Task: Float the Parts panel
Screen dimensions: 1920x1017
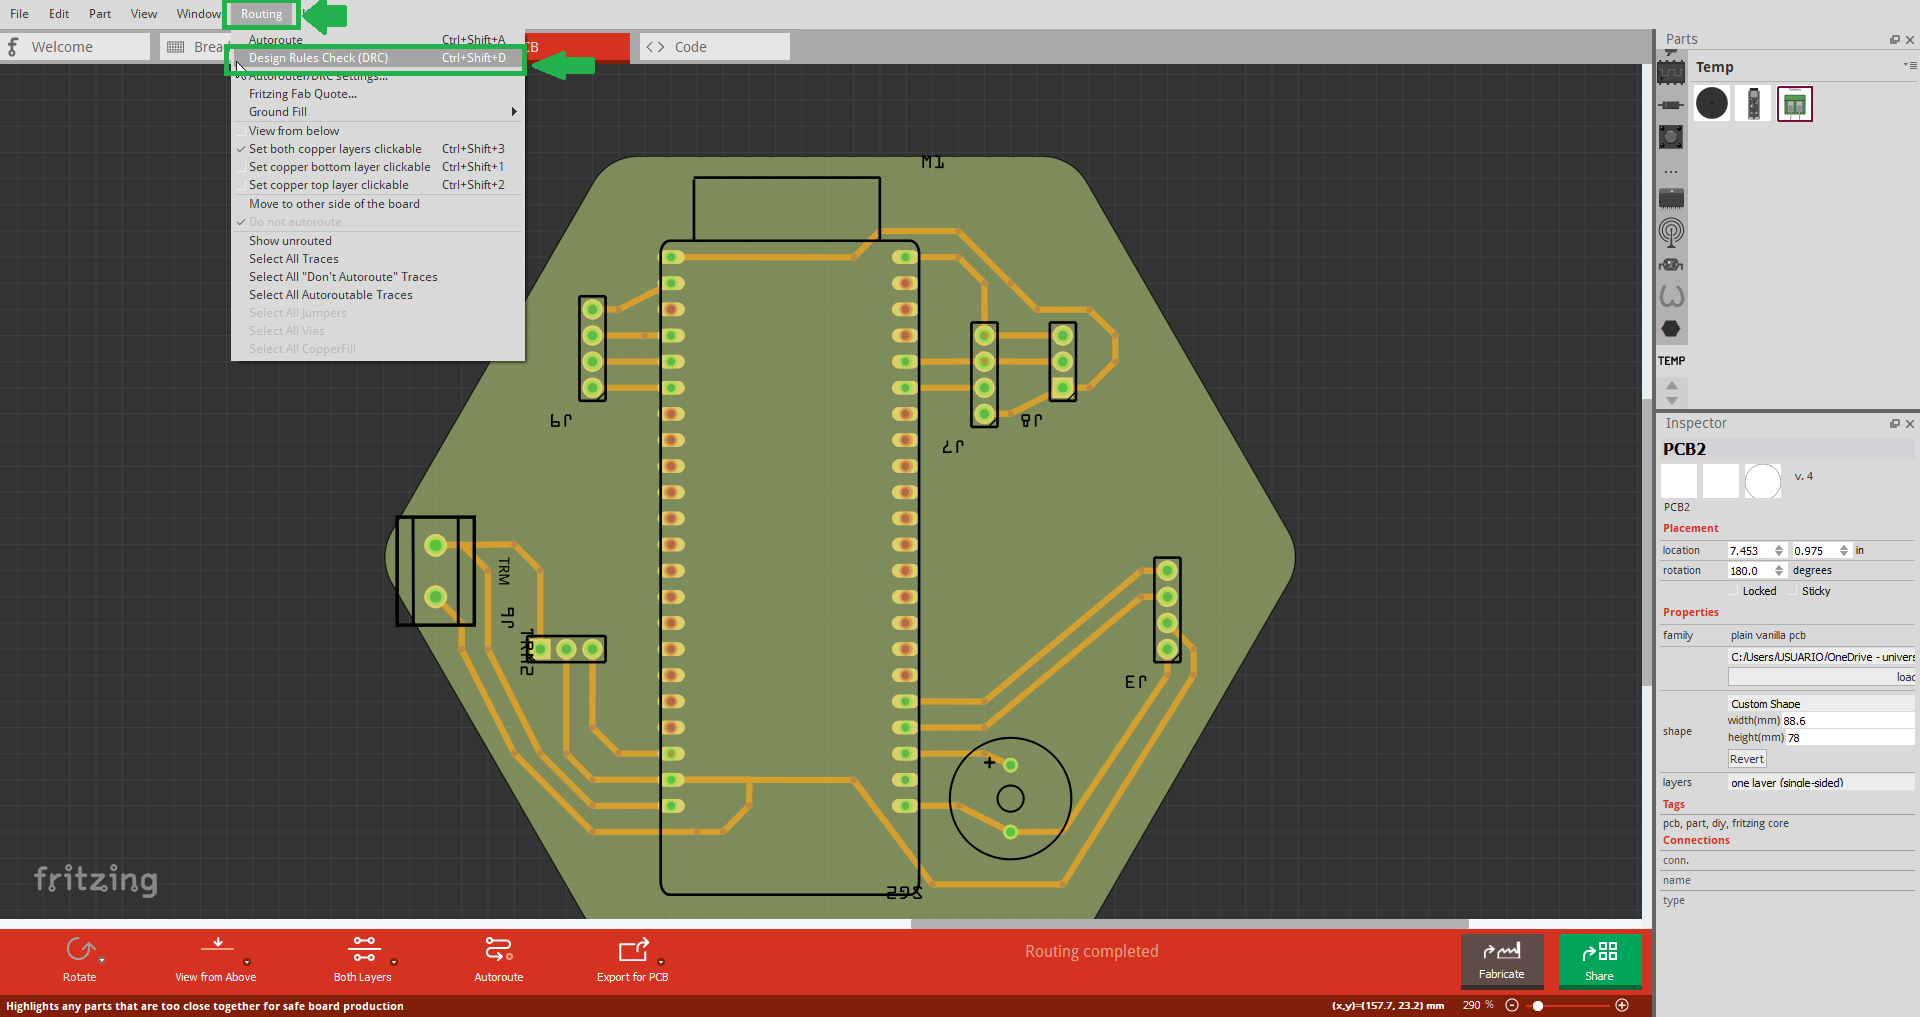Action: click(x=1894, y=40)
